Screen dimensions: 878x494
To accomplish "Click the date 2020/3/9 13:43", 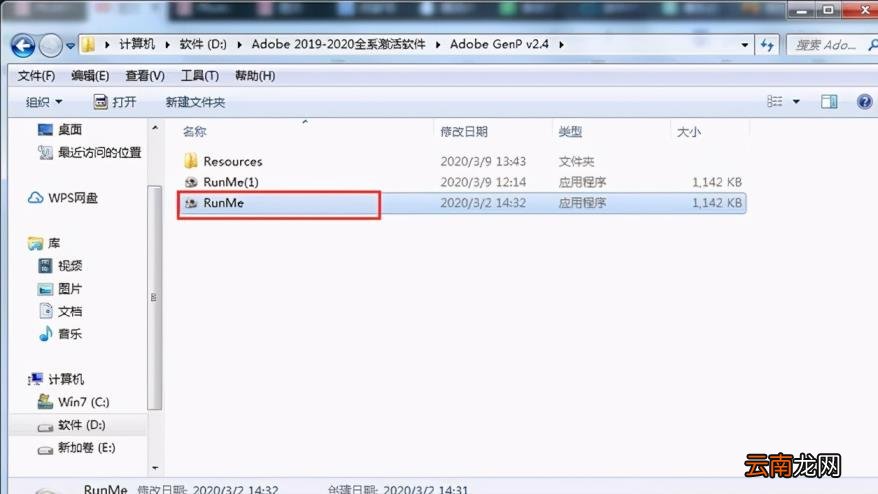I will [x=483, y=161].
